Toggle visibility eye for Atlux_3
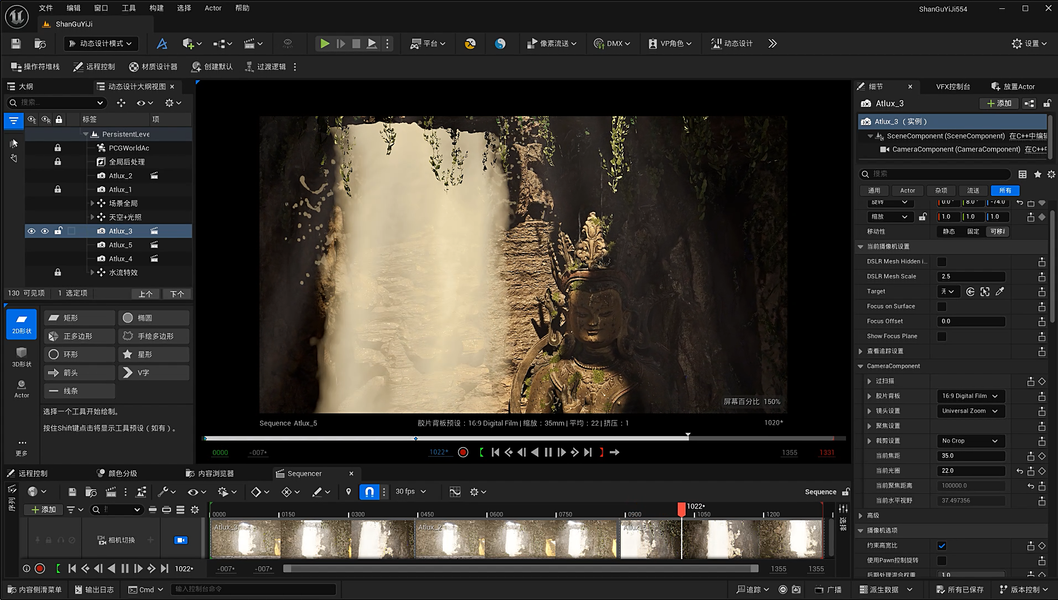This screenshot has width=1058, height=600. (x=31, y=231)
